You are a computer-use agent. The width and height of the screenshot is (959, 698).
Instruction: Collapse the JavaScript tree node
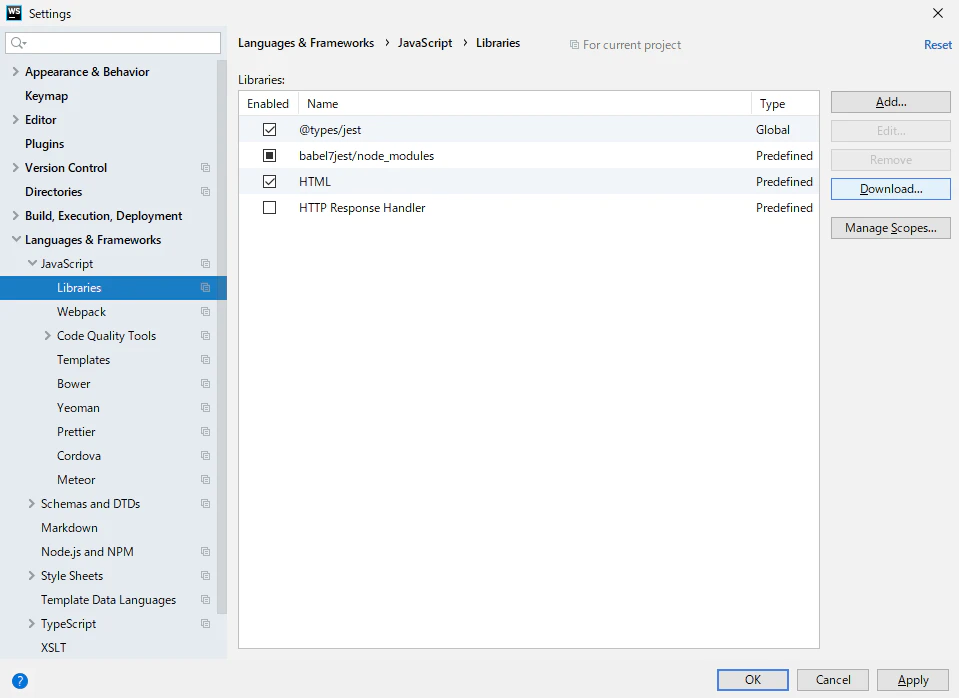pos(32,264)
